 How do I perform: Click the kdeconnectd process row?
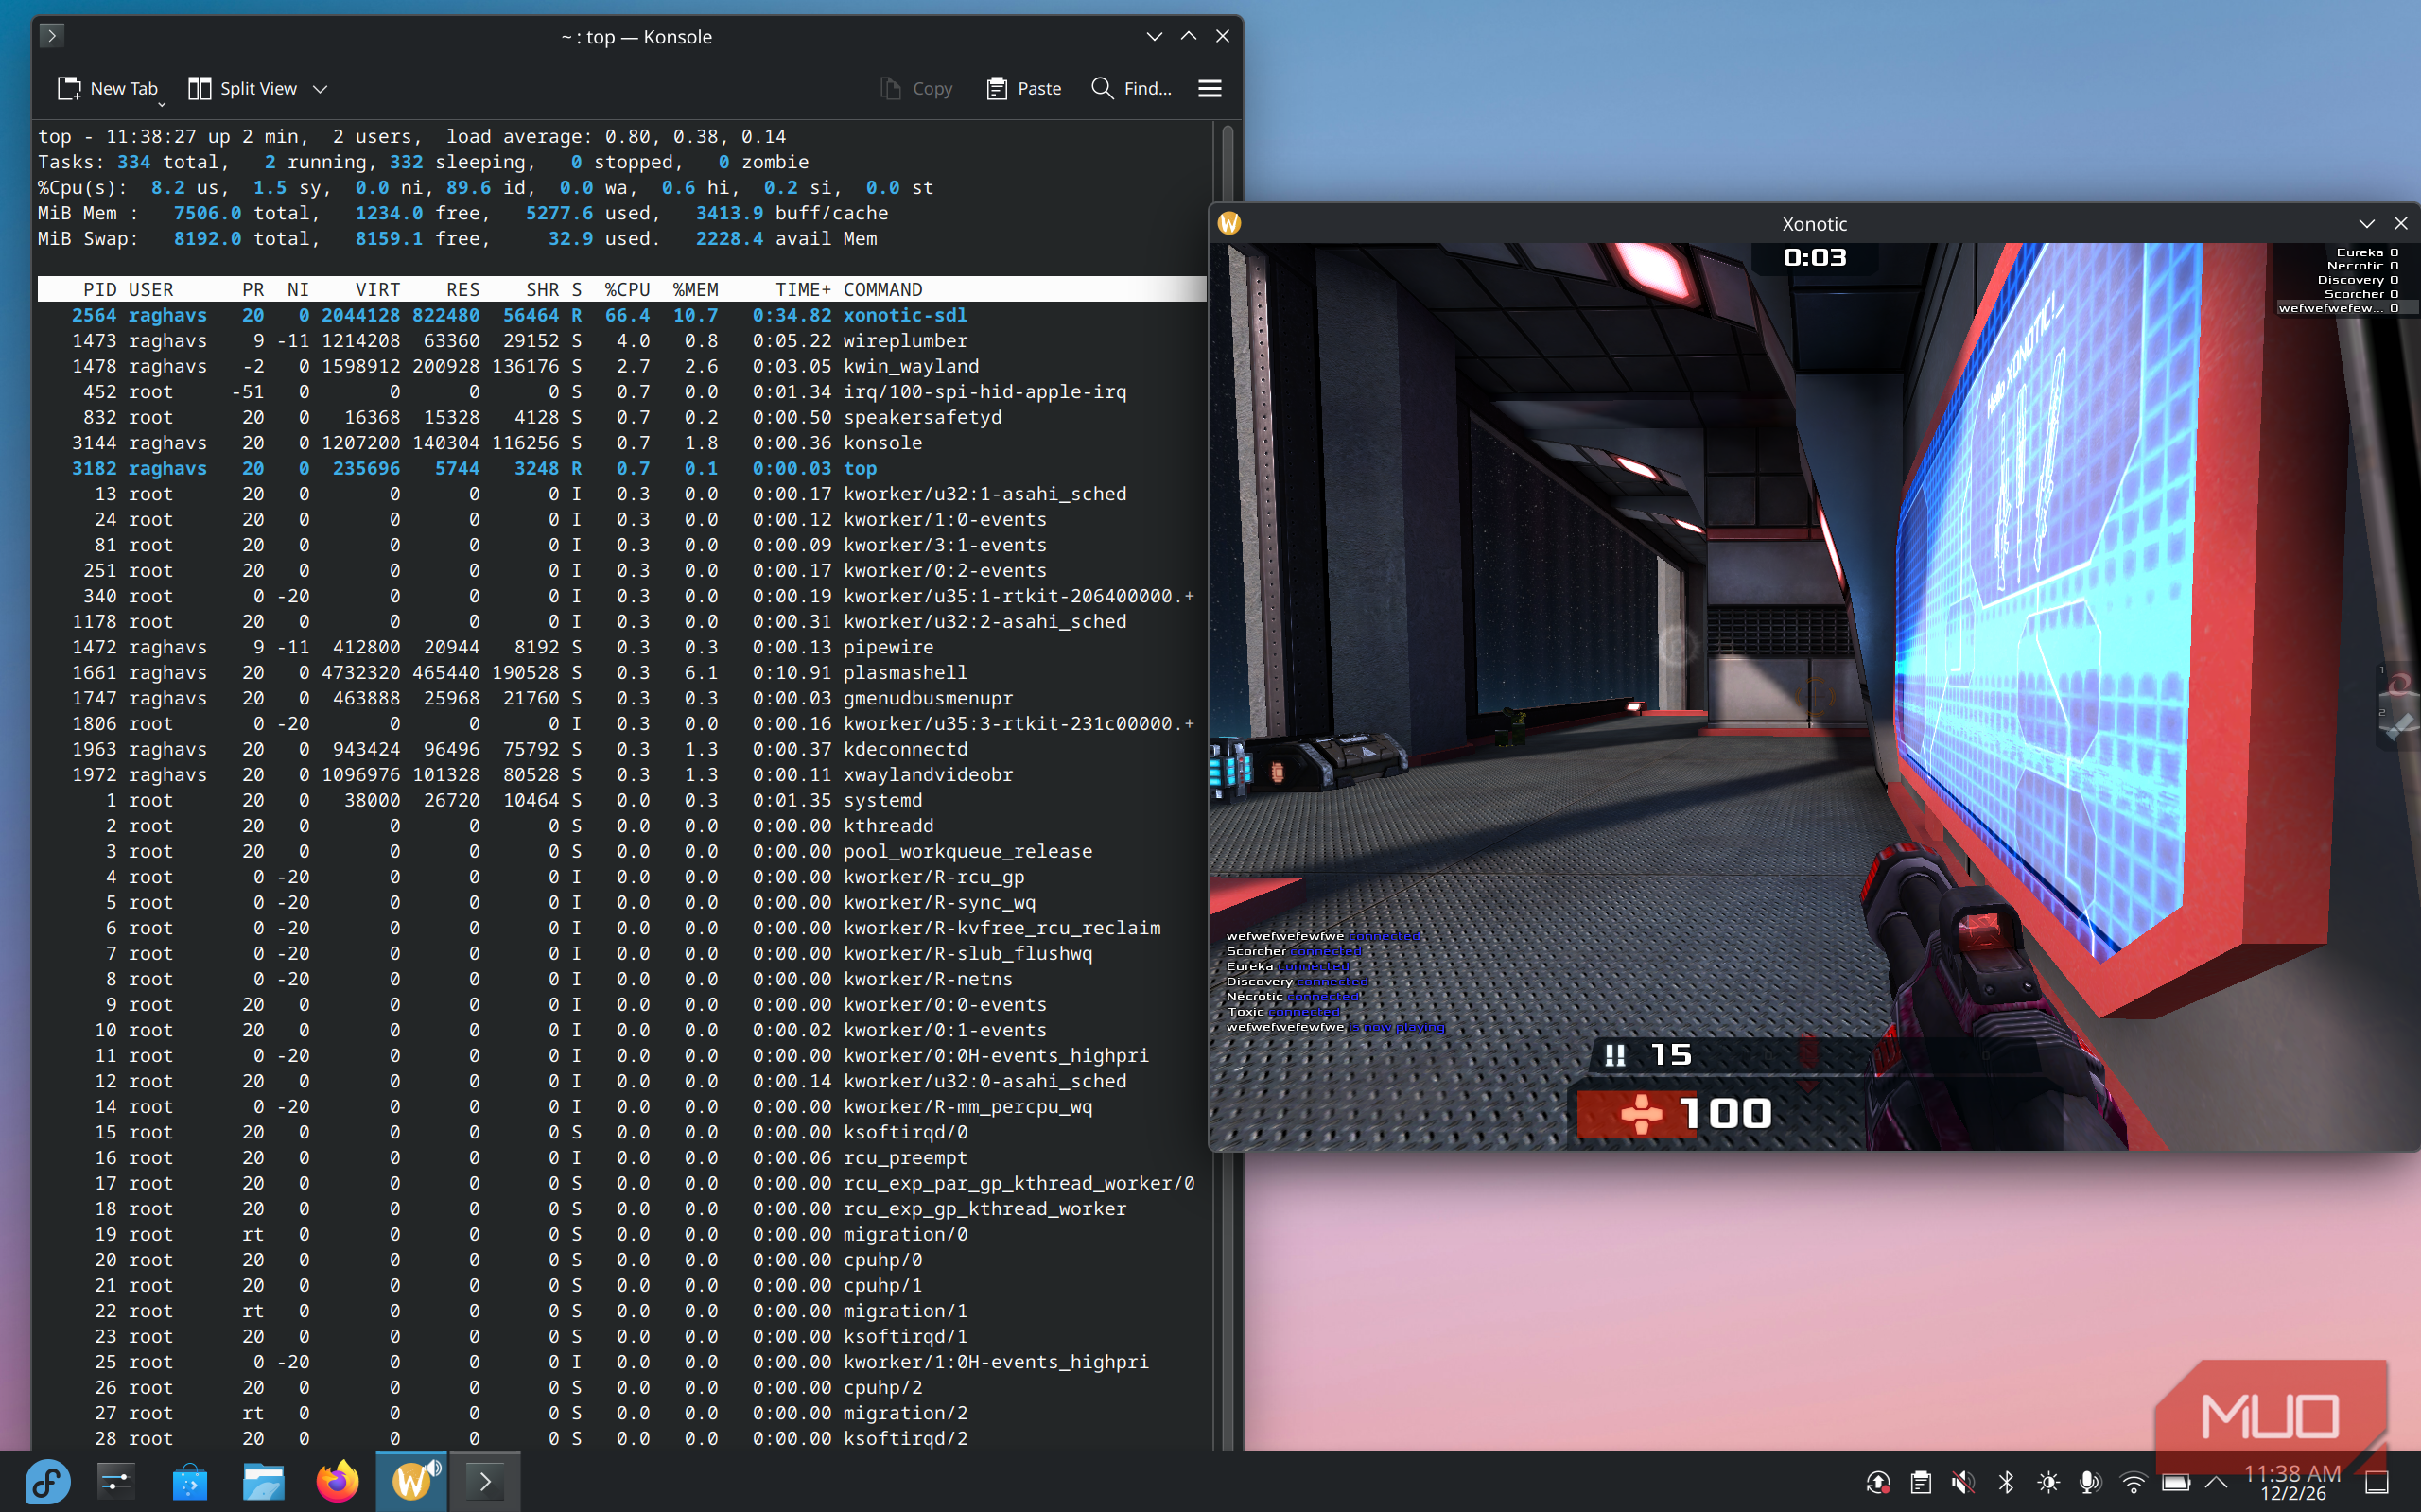click(x=621, y=749)
